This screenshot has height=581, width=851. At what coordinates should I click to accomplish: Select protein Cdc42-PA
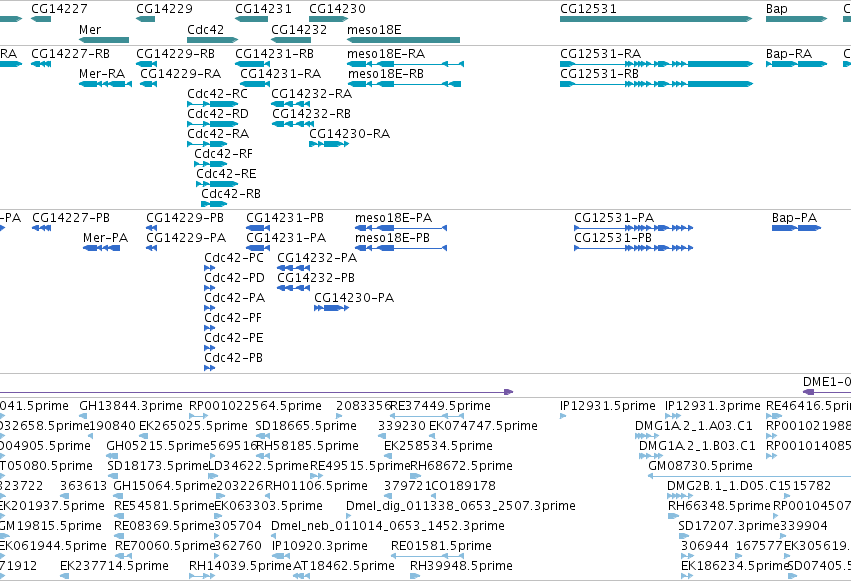coord(209,308)
